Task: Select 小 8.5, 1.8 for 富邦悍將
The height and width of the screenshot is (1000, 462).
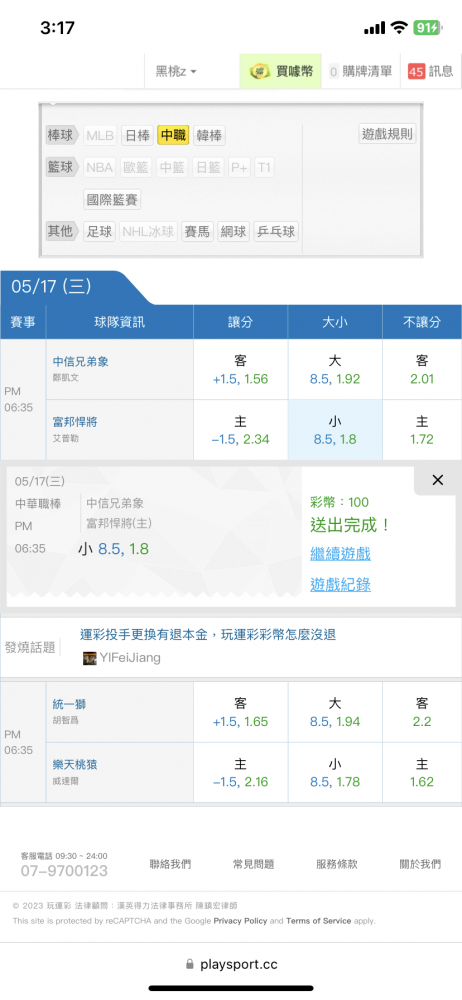Action: click(x=335, y=430)
